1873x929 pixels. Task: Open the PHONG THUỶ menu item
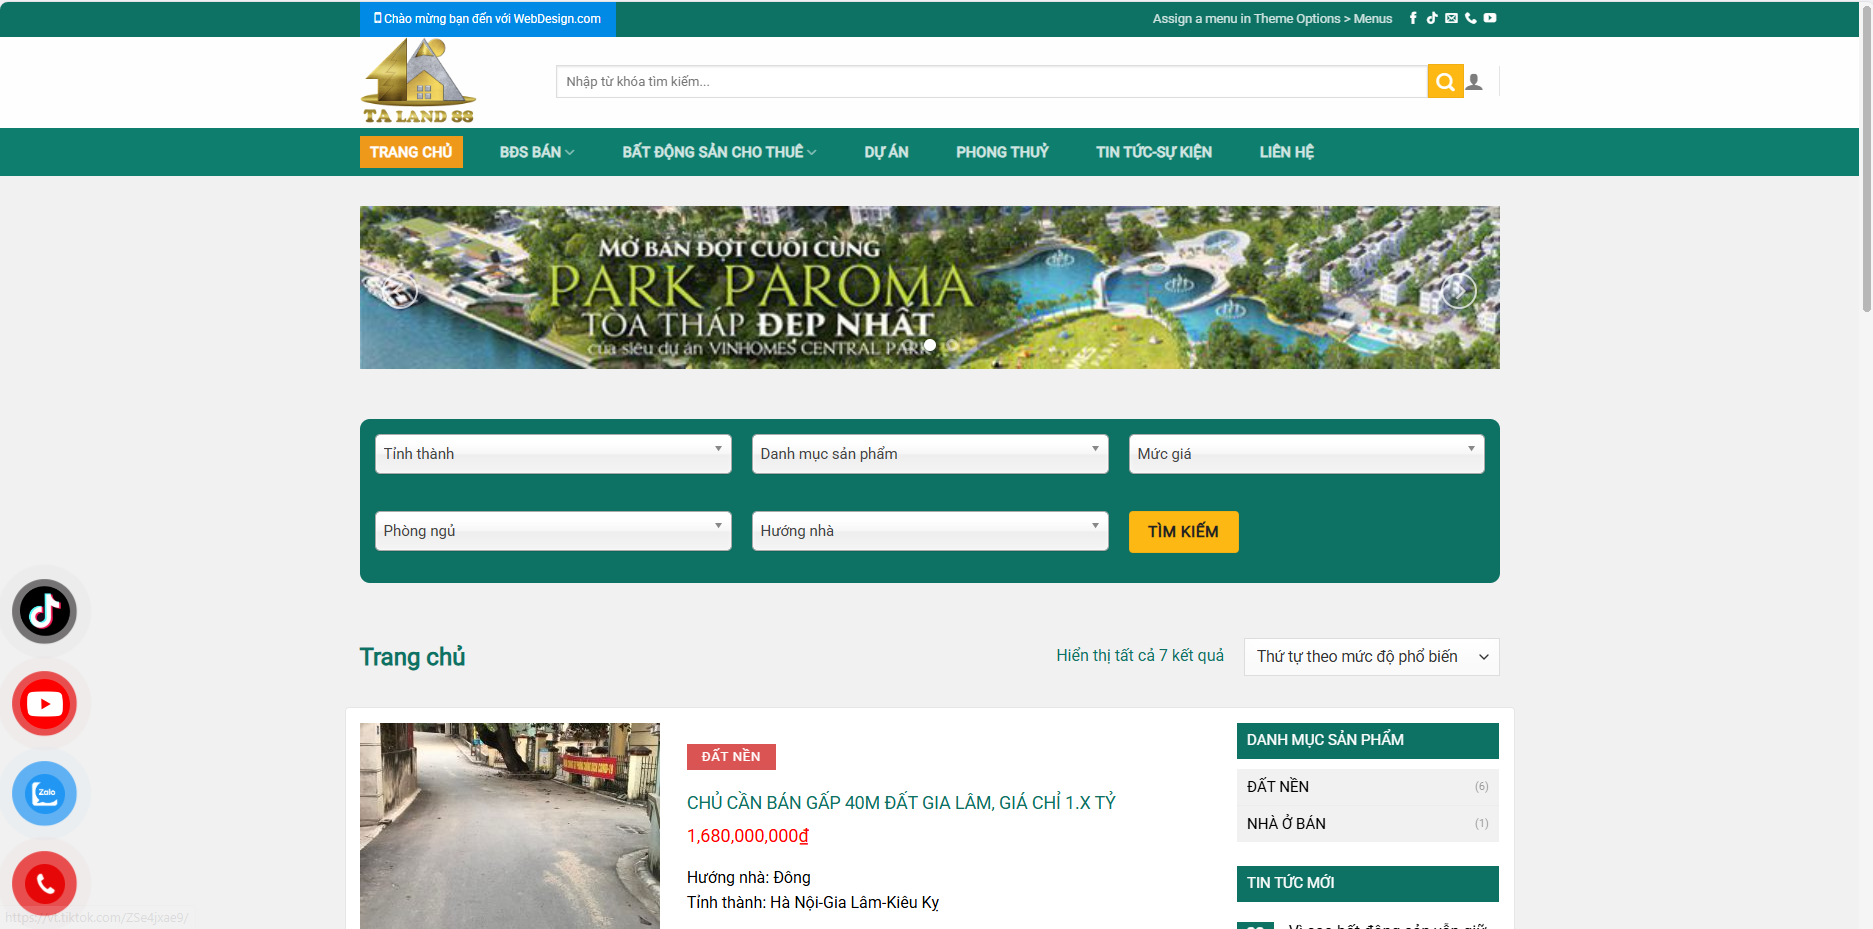click(x=1002, y=152)
